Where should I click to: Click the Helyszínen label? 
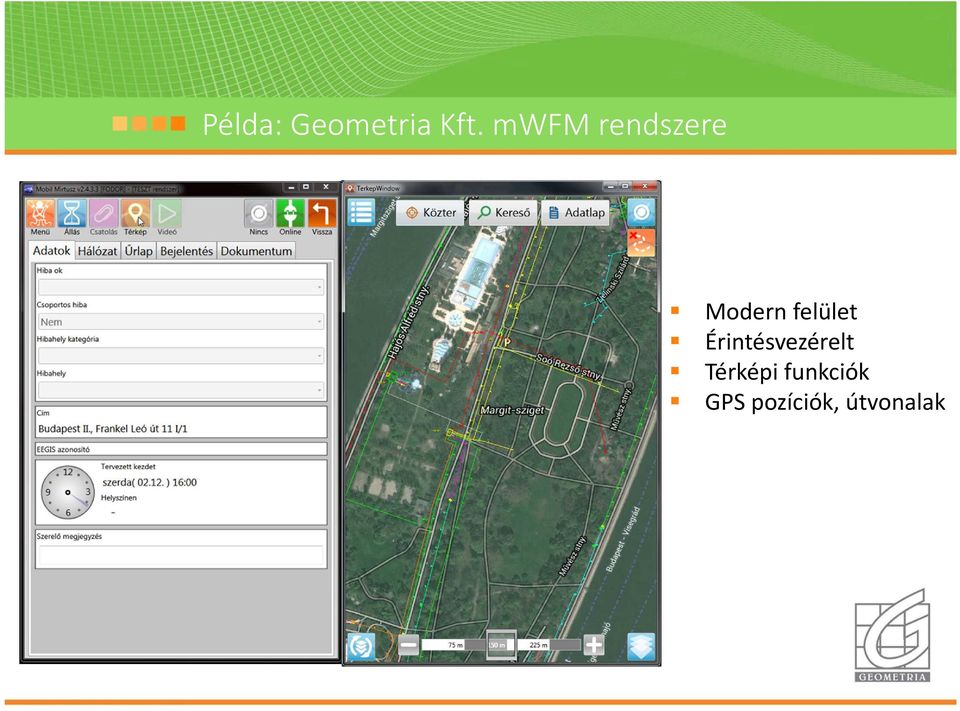click(x=119, y=498)
